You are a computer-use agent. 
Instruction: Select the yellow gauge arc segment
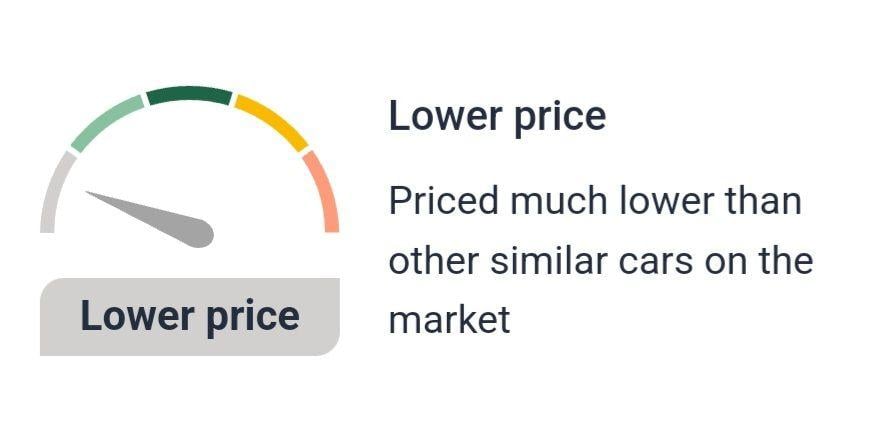coord(271,122)
